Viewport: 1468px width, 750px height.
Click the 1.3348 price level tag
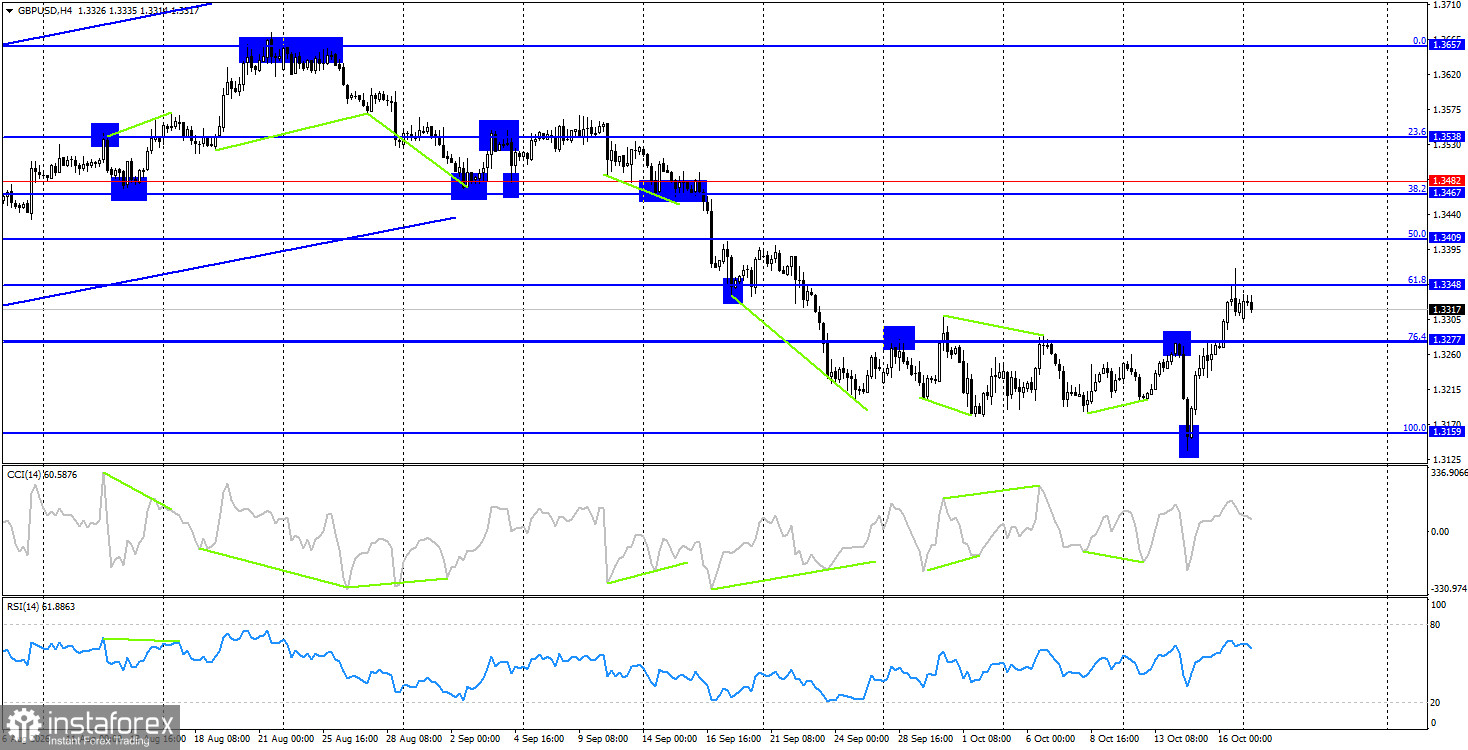click(1447, 285)
